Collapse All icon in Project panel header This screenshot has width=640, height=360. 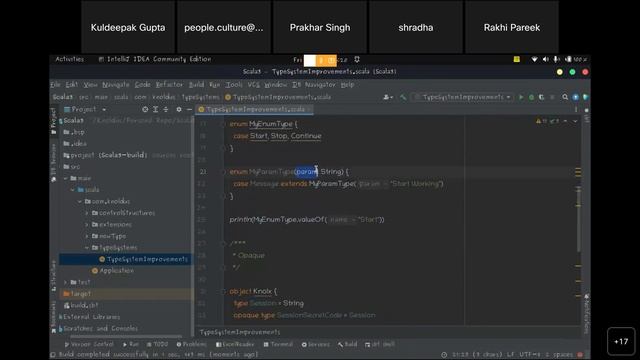pos(166,109)
